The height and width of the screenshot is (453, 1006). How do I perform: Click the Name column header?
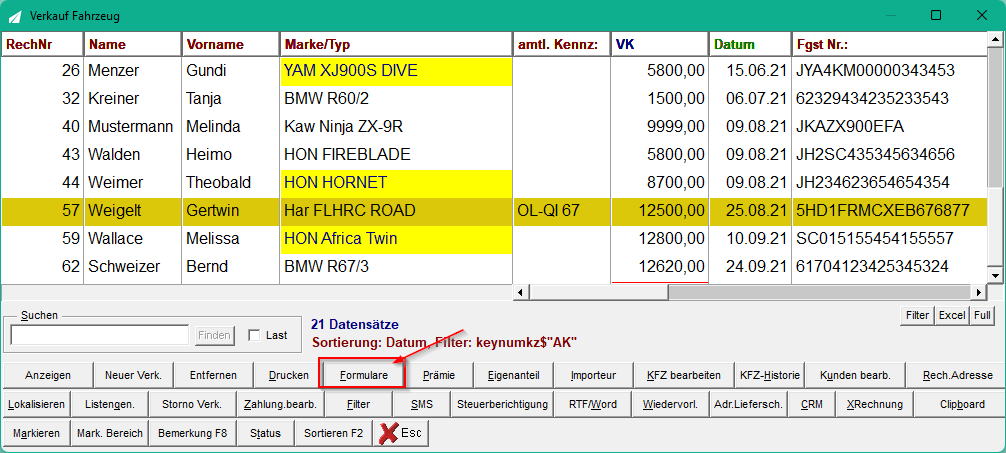(133, 44)
